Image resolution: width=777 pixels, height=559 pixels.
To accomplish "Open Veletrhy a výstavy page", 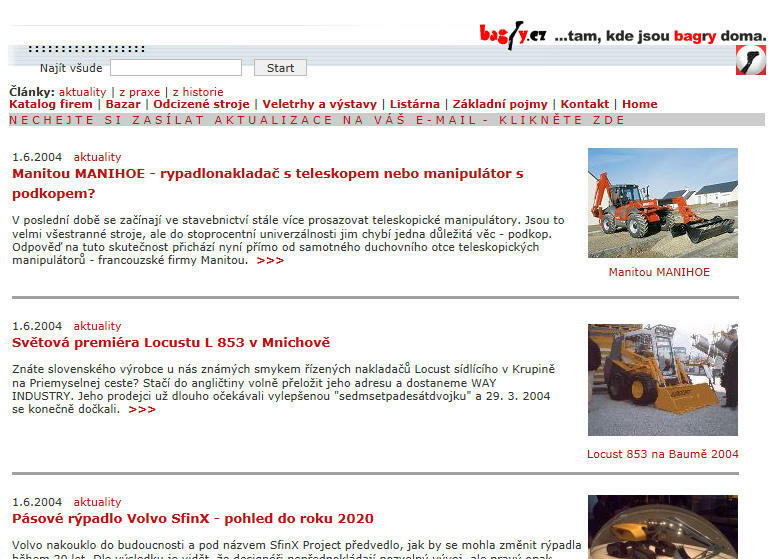I will point(320,104).
